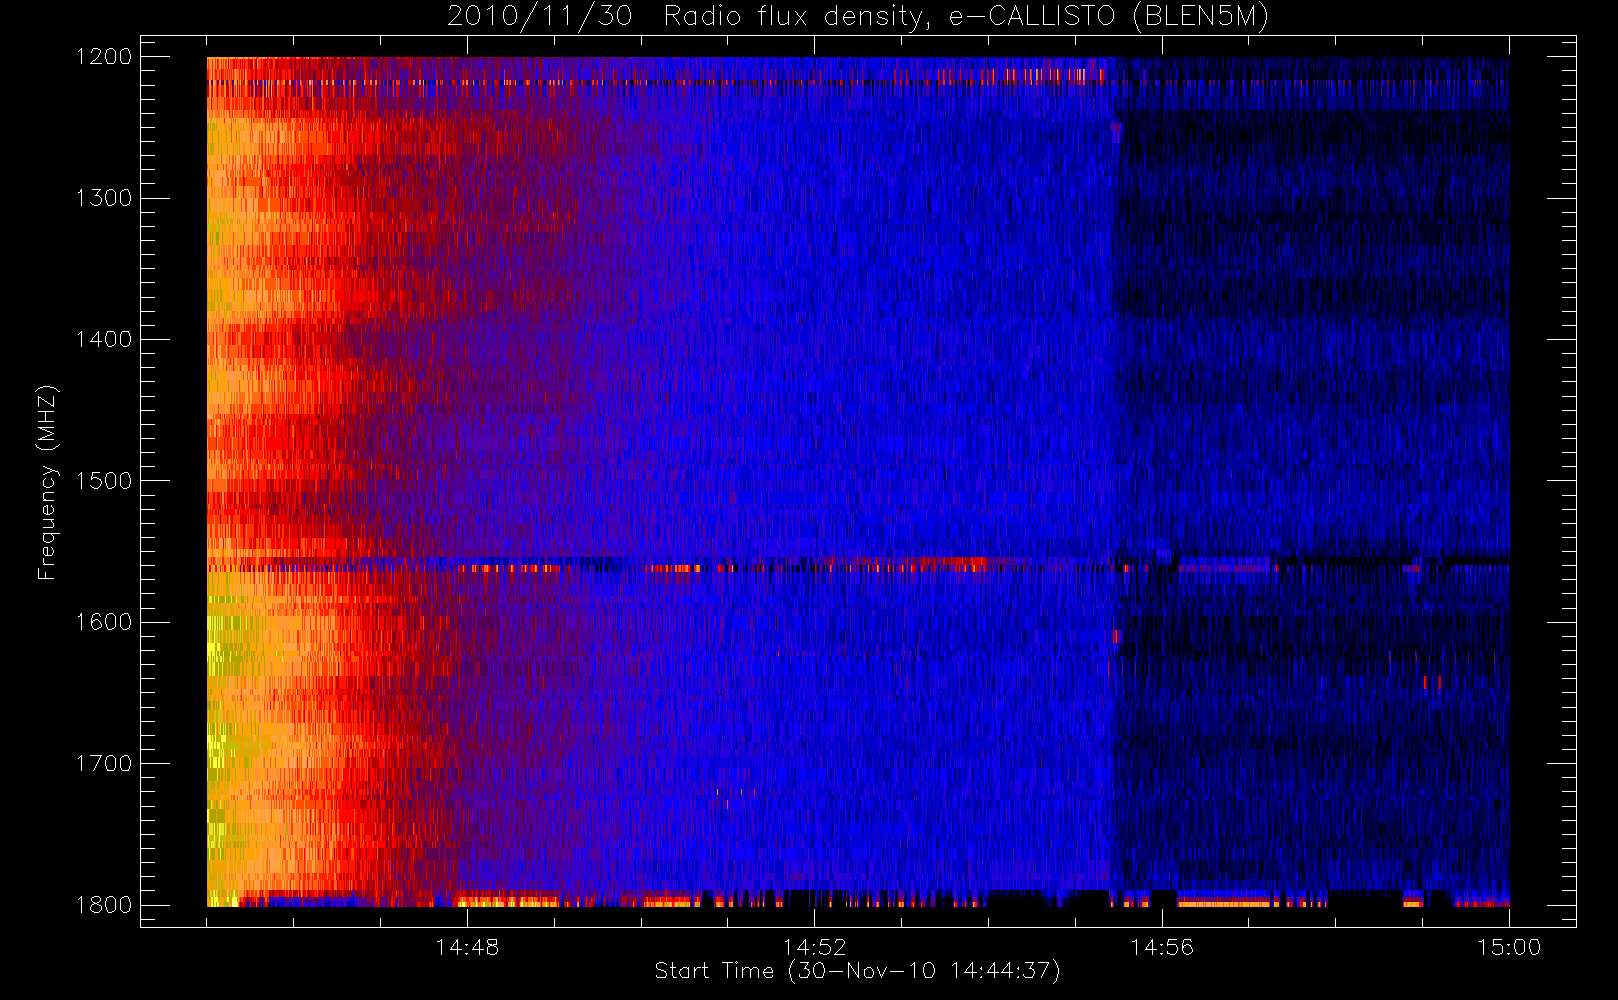The height and width of the screenshot is (1000, 1618).
Task: Select the 1700 frequency tick label
Action: pyautogui.click(x=104, y=763)
